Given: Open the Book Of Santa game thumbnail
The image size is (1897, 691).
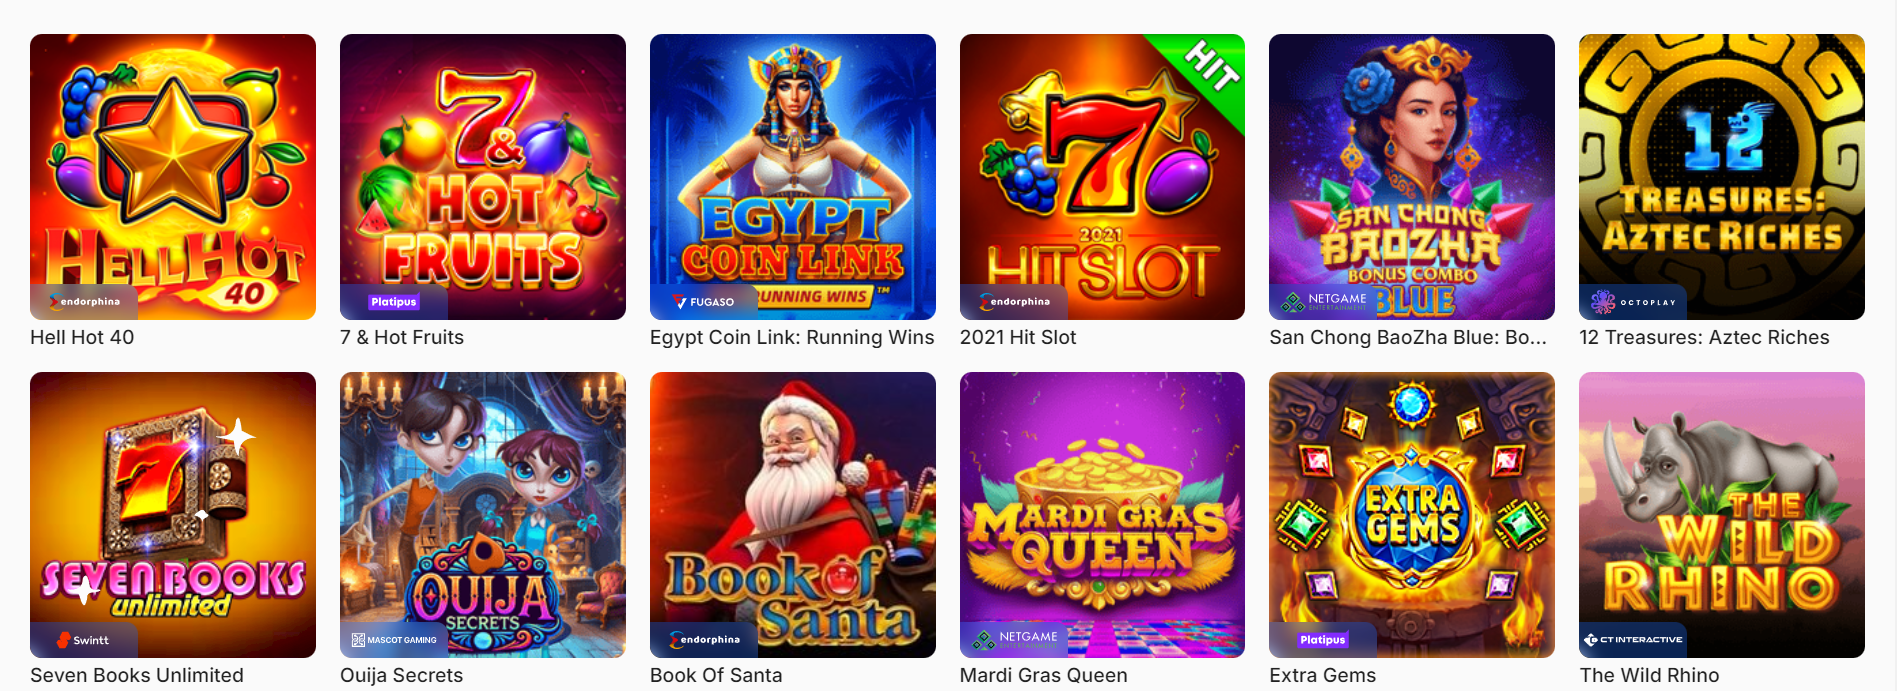Looking at the screenshot, I should click(793, 515).
